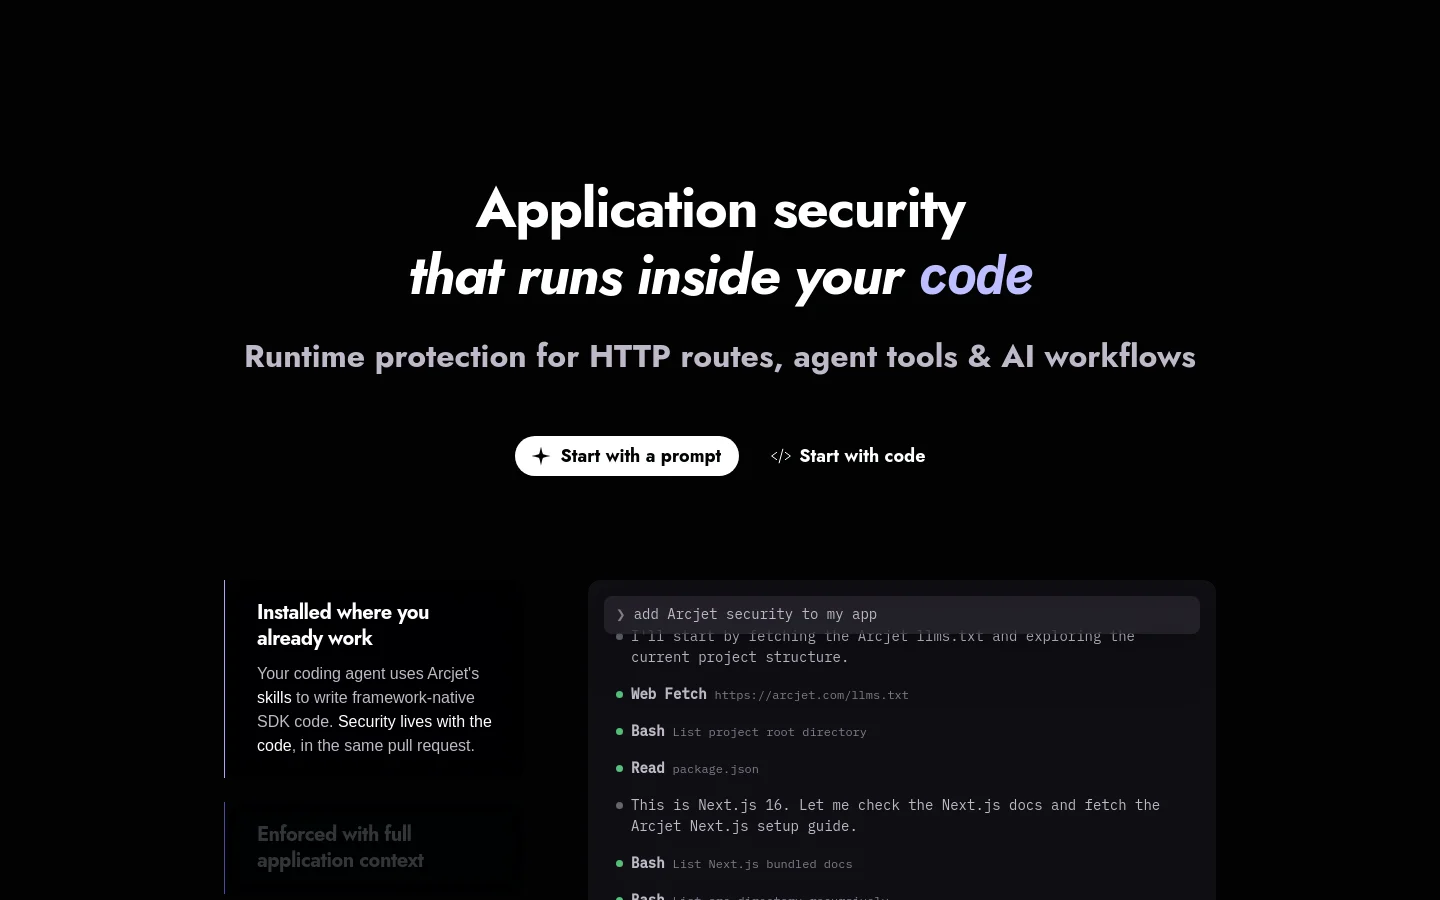This screenshot has width=1440, height=900.
Task: Click the code brackets icon
Action: point(781,456)
